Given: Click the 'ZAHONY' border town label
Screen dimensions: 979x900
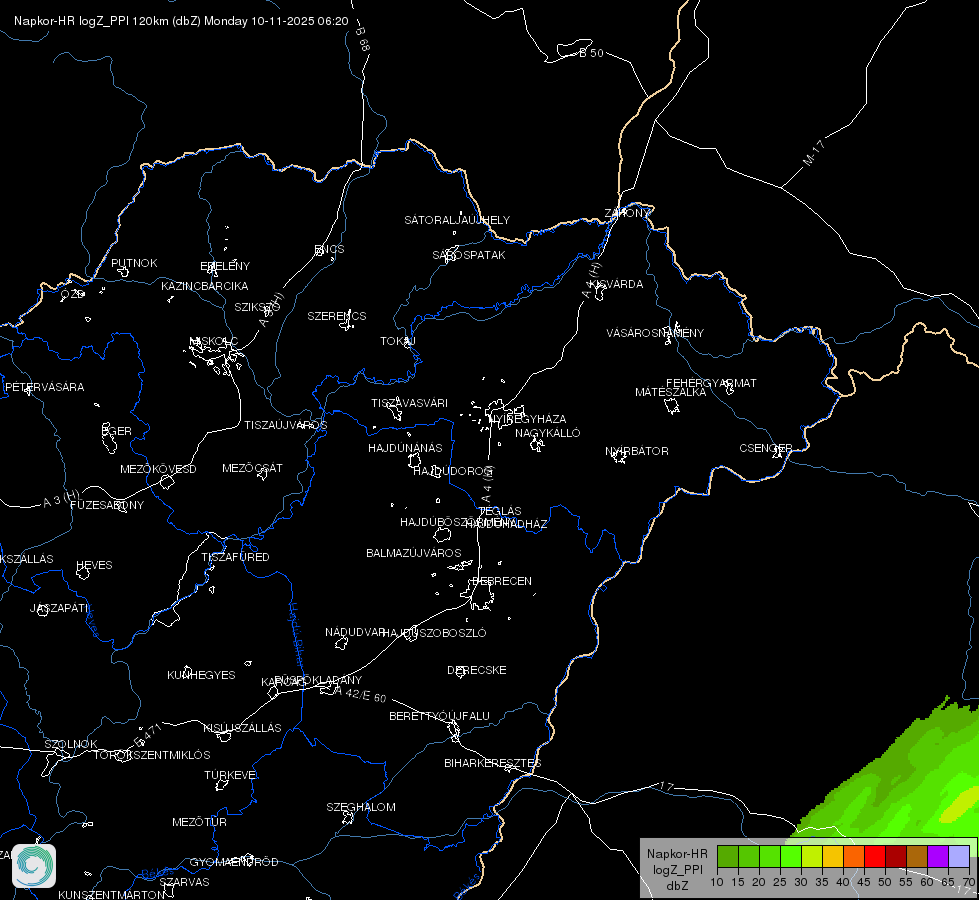Looking at the screenshot, I should coord(627,213).
